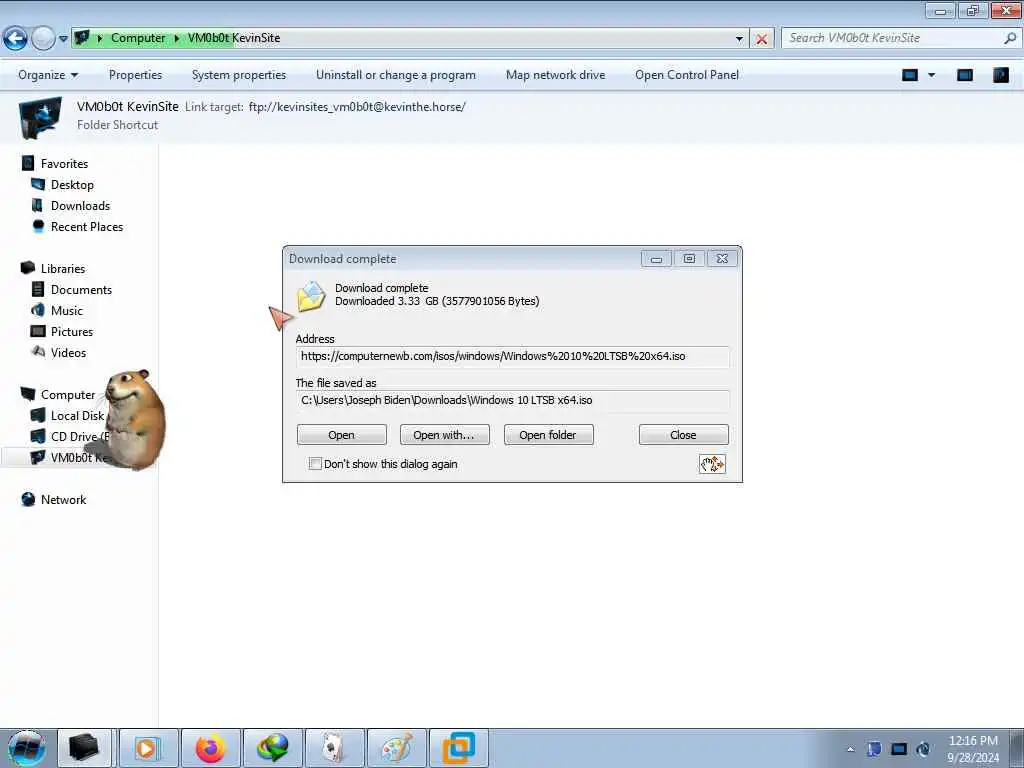Viewport: 1024px width, 768px height.
Task: Click the Open button in download dialog
Action: pyautogui.click(x=342, y=435)
